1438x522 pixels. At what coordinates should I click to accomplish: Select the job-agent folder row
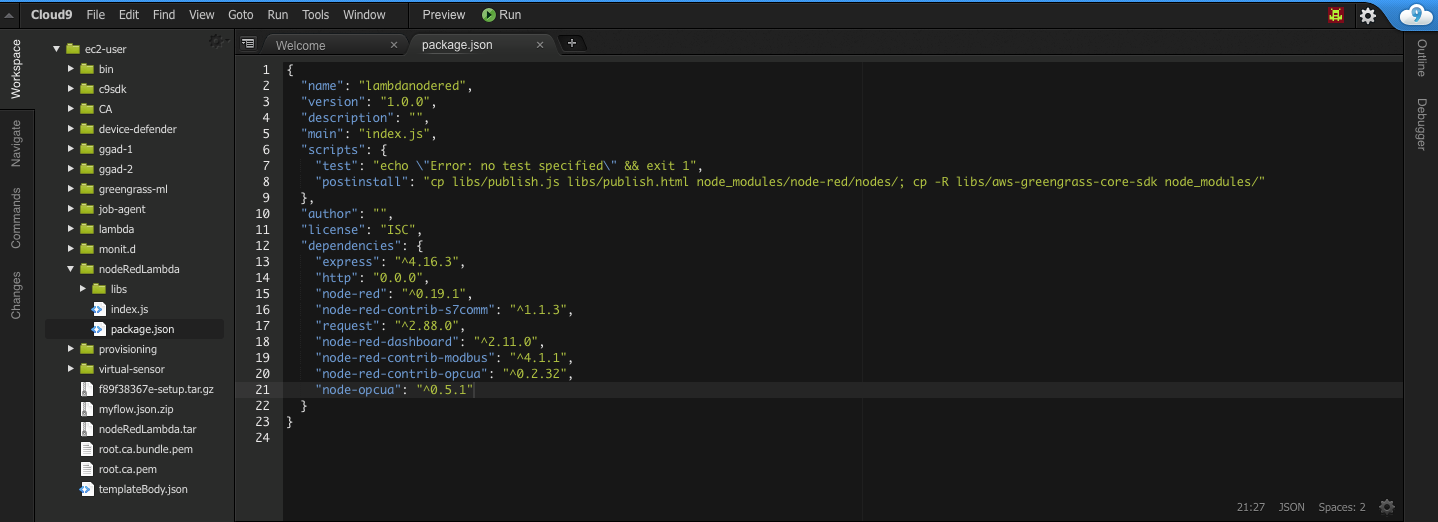pos(134,209)
